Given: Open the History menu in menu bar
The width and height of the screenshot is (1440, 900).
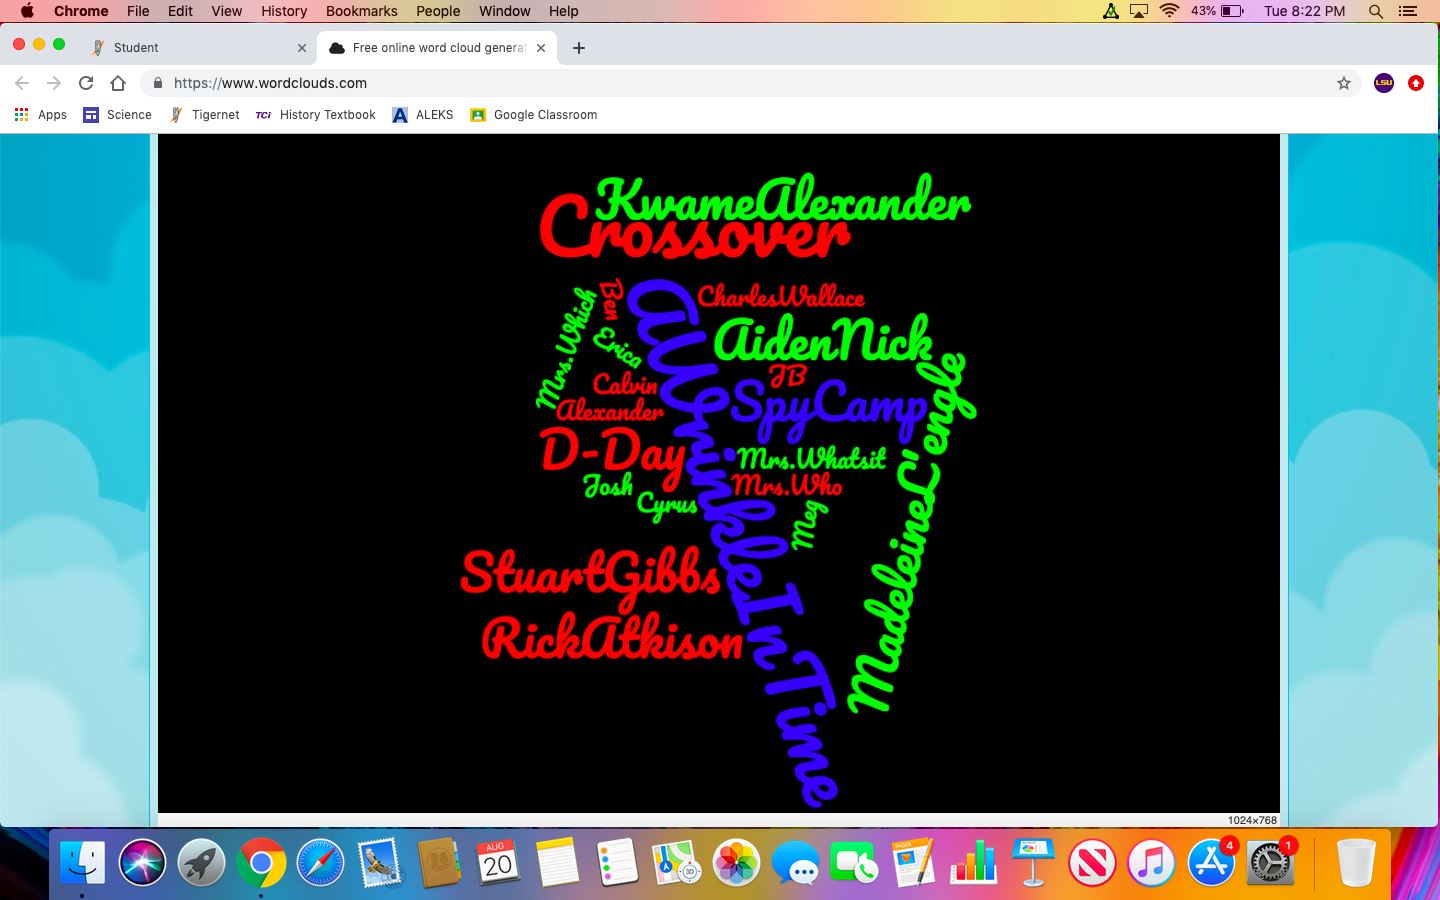Looking at the screenshot, I should click(284, 11).
